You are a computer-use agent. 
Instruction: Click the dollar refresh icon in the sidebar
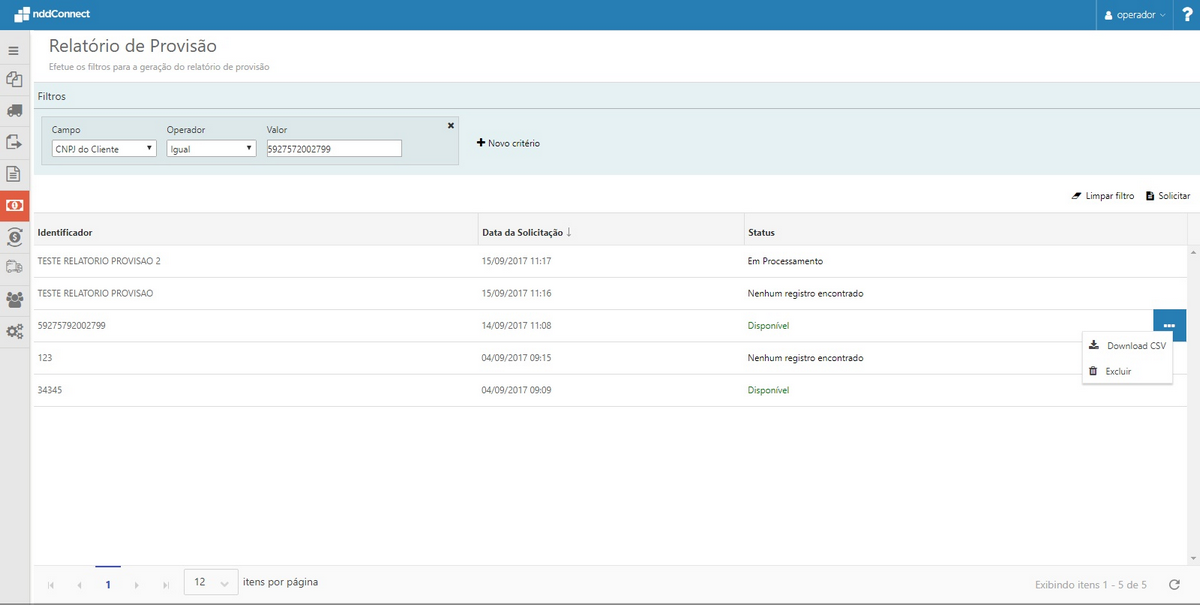pyautogui.click(x=14, y=236)
